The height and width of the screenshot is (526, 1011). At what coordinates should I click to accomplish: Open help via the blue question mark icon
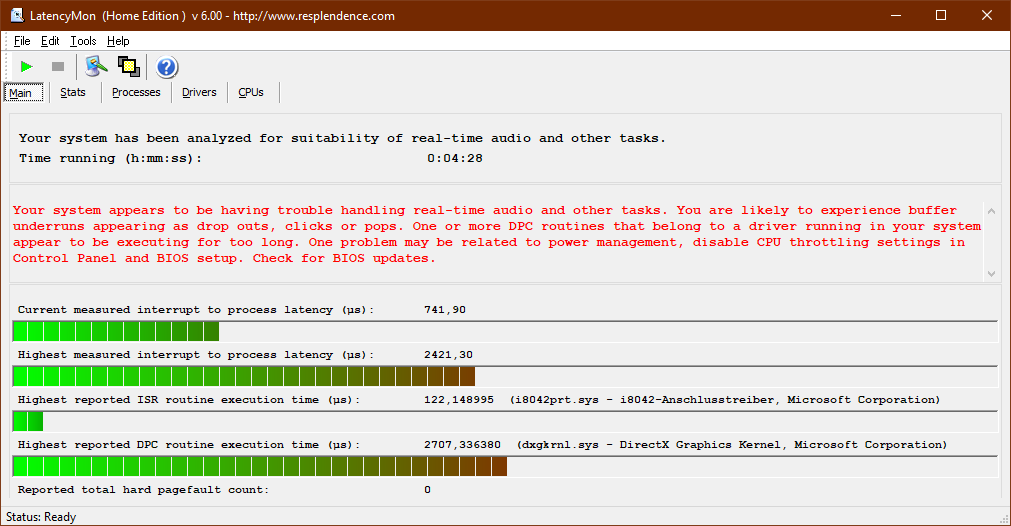[x=167, y=67]
